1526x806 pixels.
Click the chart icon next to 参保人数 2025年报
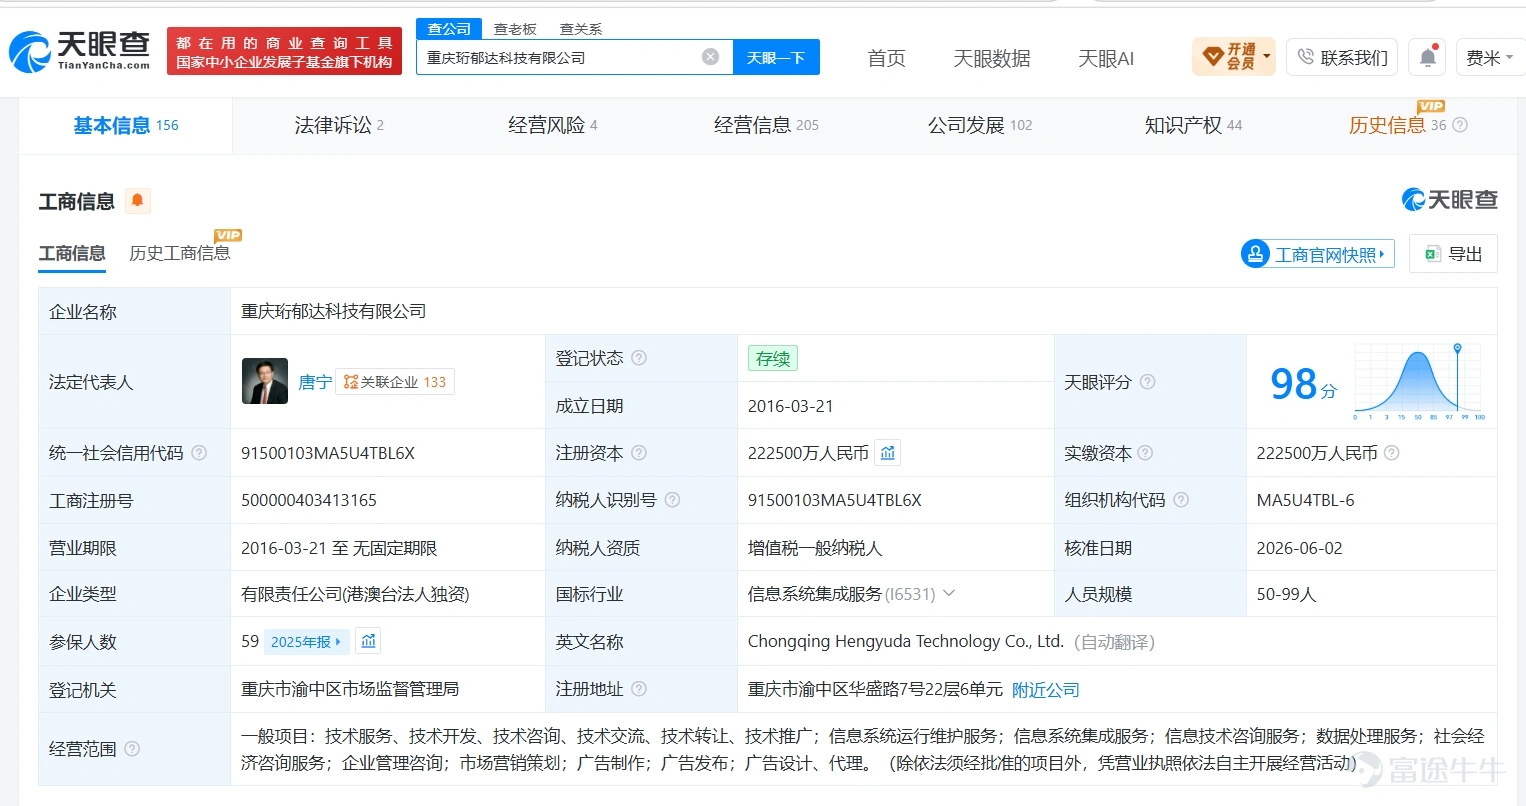[368, 641]
